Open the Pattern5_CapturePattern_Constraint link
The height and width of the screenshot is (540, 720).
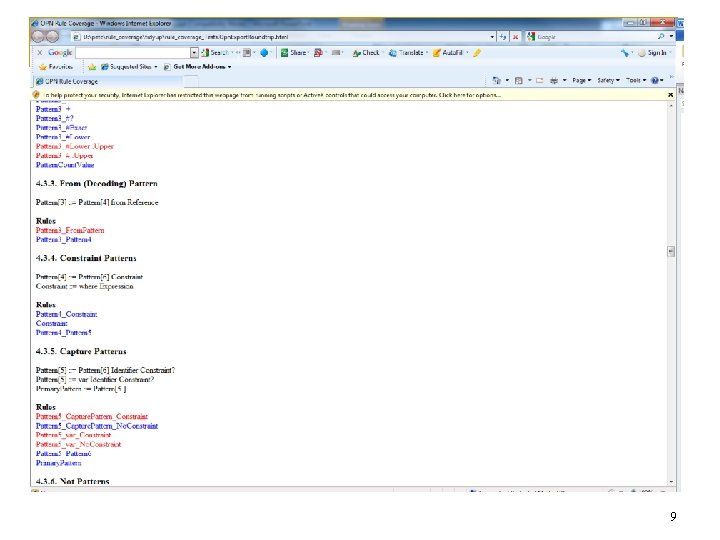point(92,416)
